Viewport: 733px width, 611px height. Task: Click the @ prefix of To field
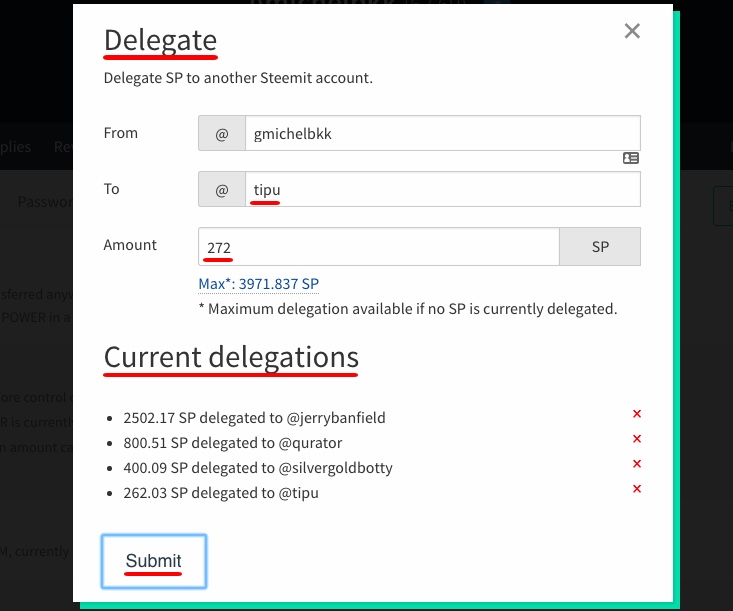click(222, 189)
